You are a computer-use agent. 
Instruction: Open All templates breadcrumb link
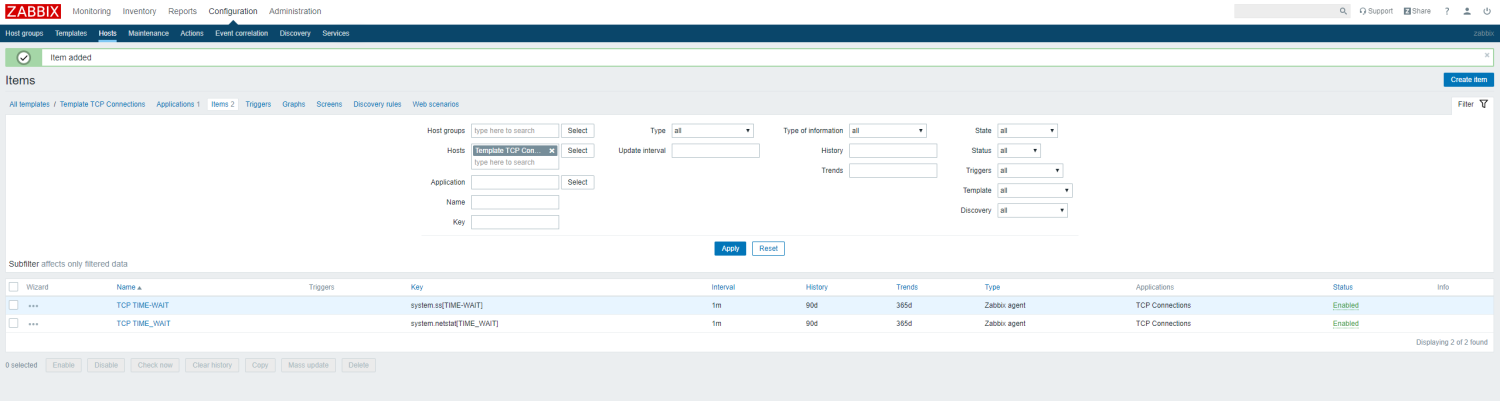(29, 104)
